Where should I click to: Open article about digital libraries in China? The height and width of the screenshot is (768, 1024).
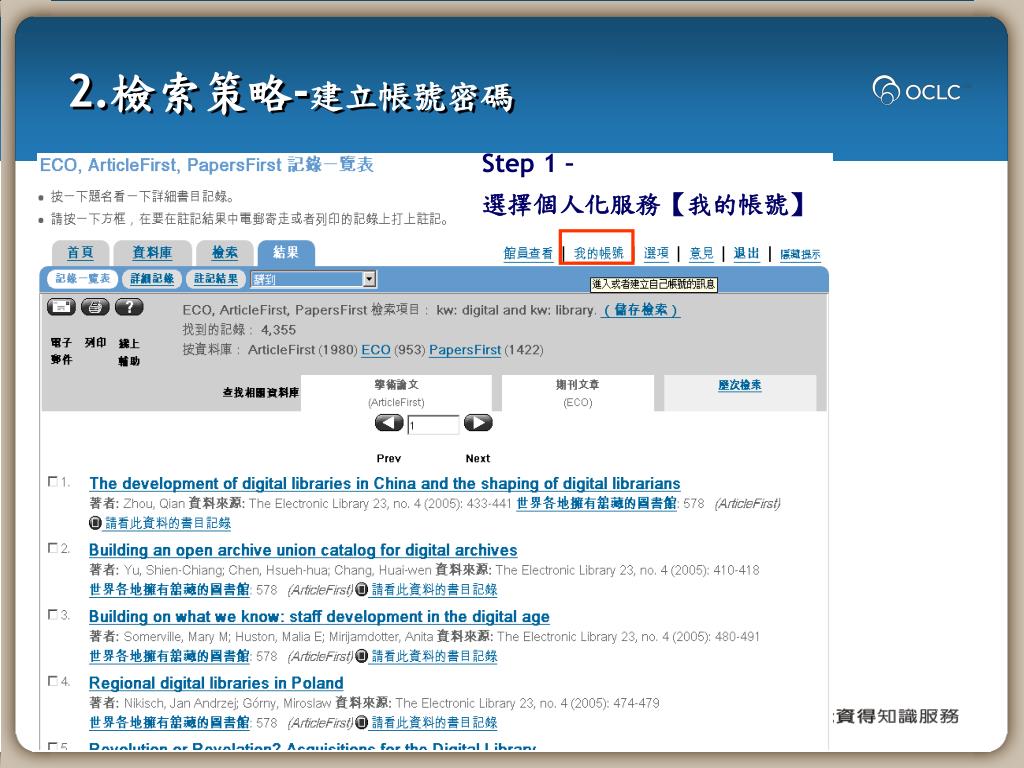tap(385, 484)
